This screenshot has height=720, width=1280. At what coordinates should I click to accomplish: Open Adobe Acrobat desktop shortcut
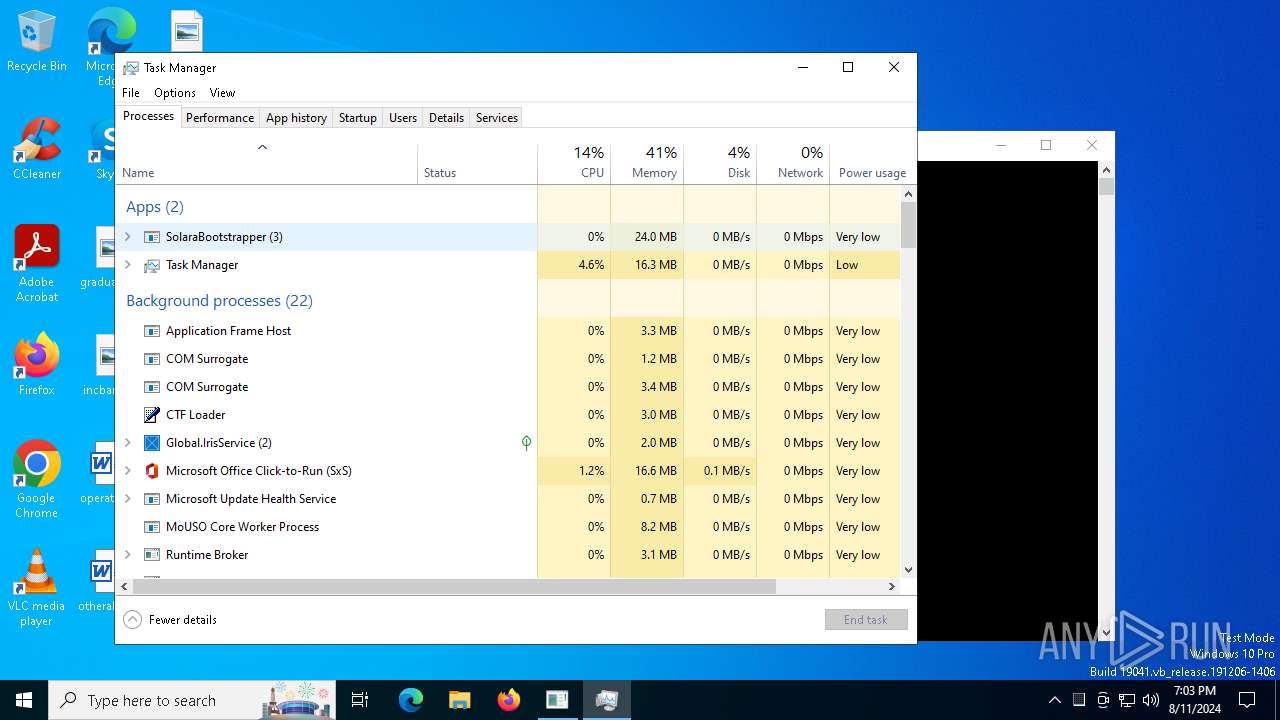point(37,263)
